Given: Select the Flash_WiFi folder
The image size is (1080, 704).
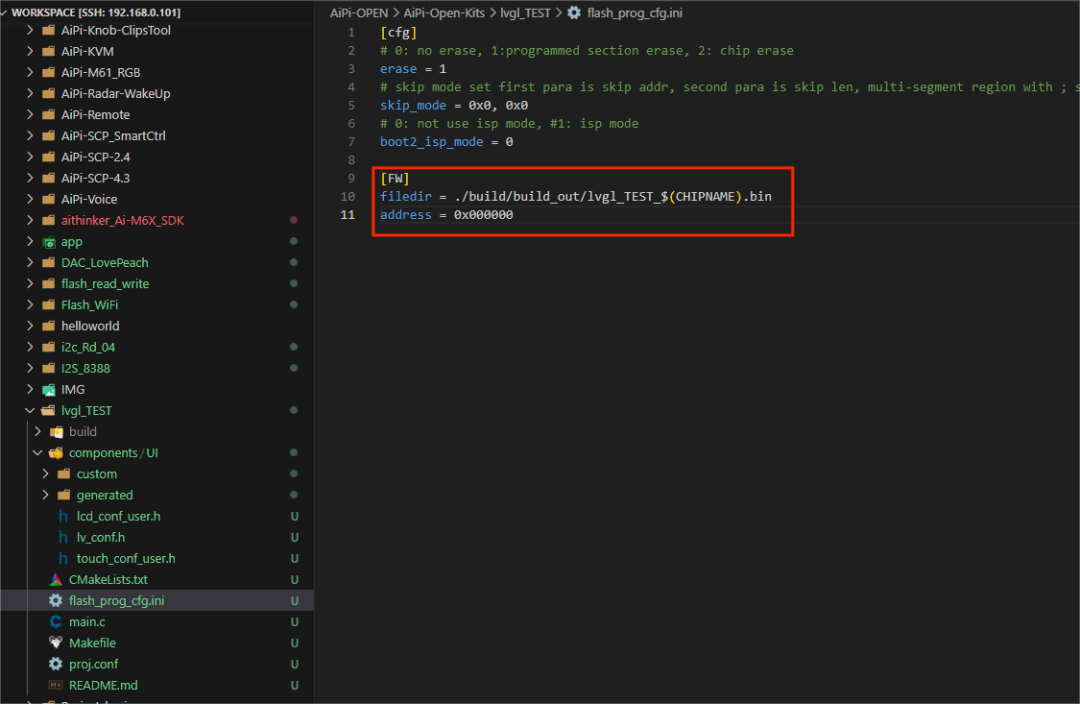Looking at the screenshot, I should pos(157,305).
